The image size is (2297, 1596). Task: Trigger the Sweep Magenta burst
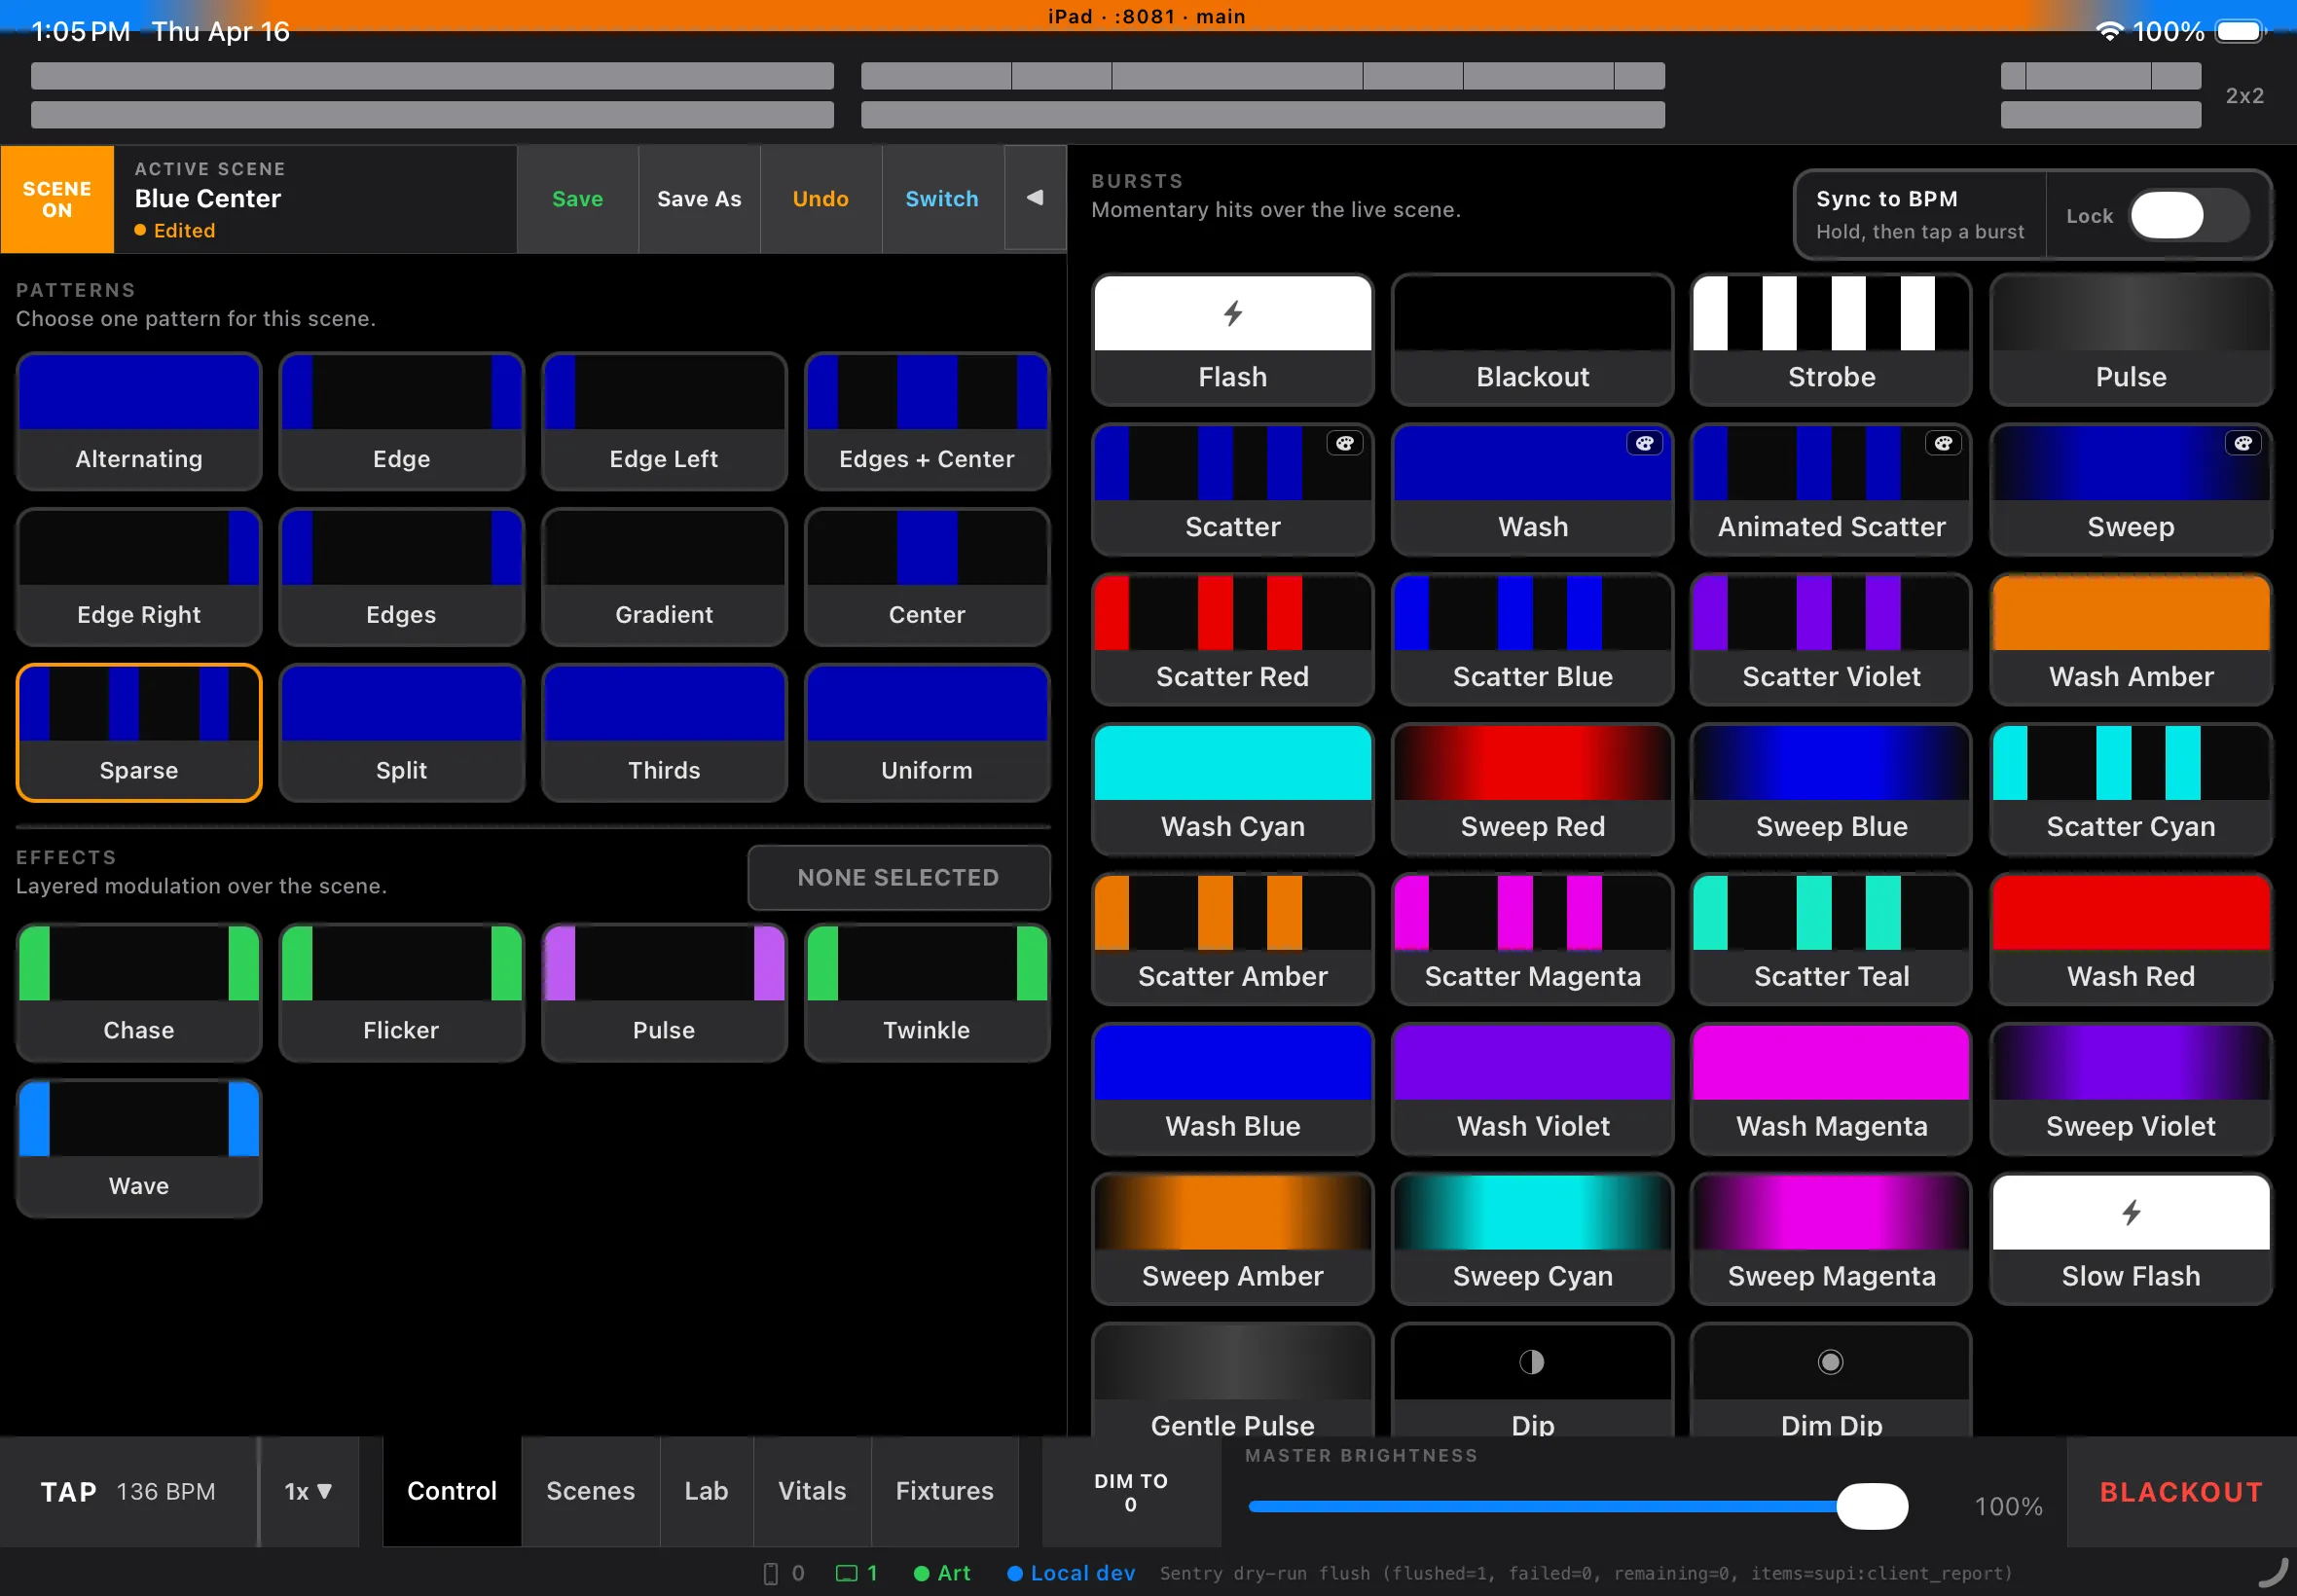click(x=1830, y=1239)
